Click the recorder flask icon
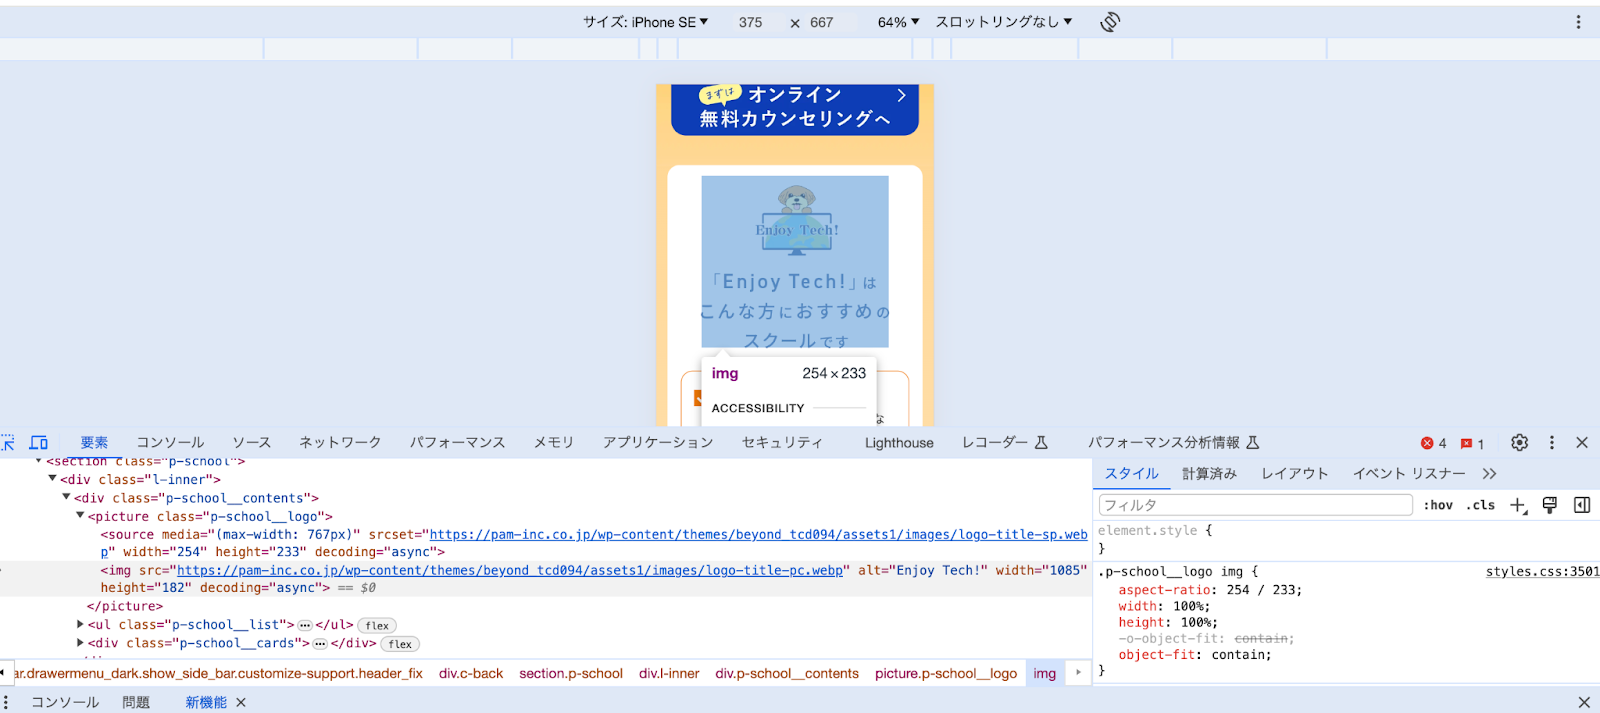1600x713 pixels. [1041, 442]
